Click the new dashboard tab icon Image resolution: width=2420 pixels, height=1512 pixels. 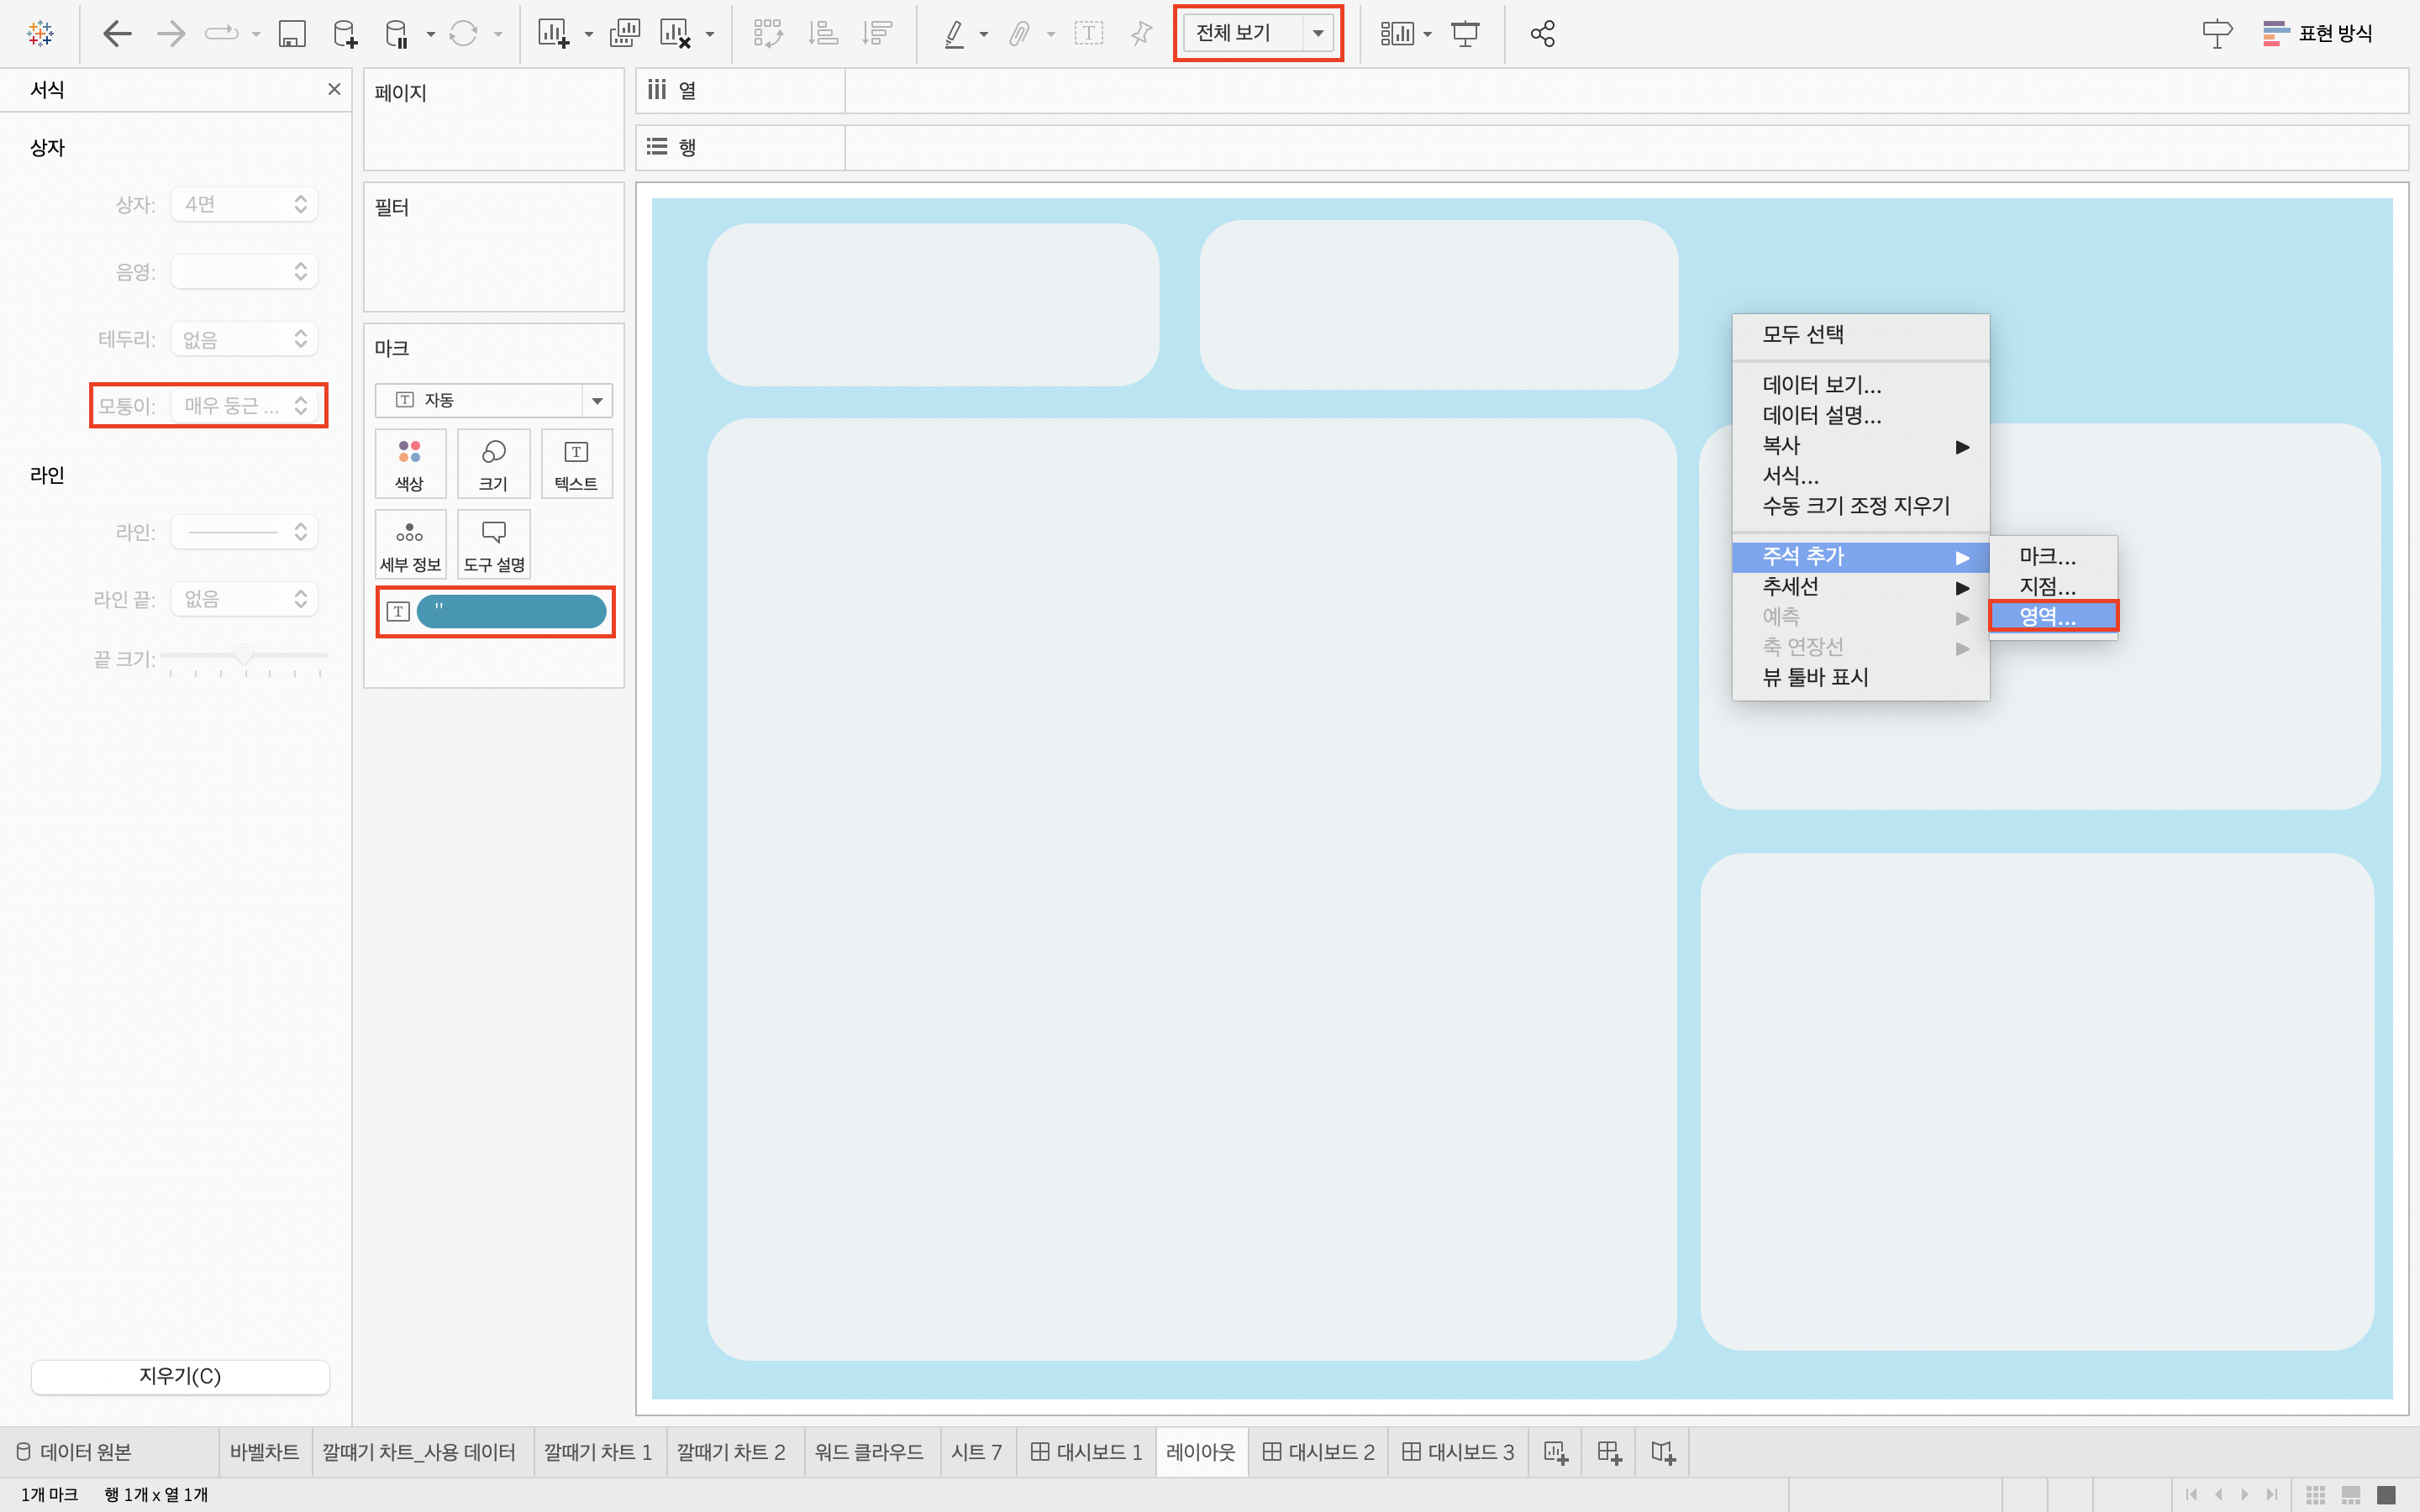click(1608, 1452)
